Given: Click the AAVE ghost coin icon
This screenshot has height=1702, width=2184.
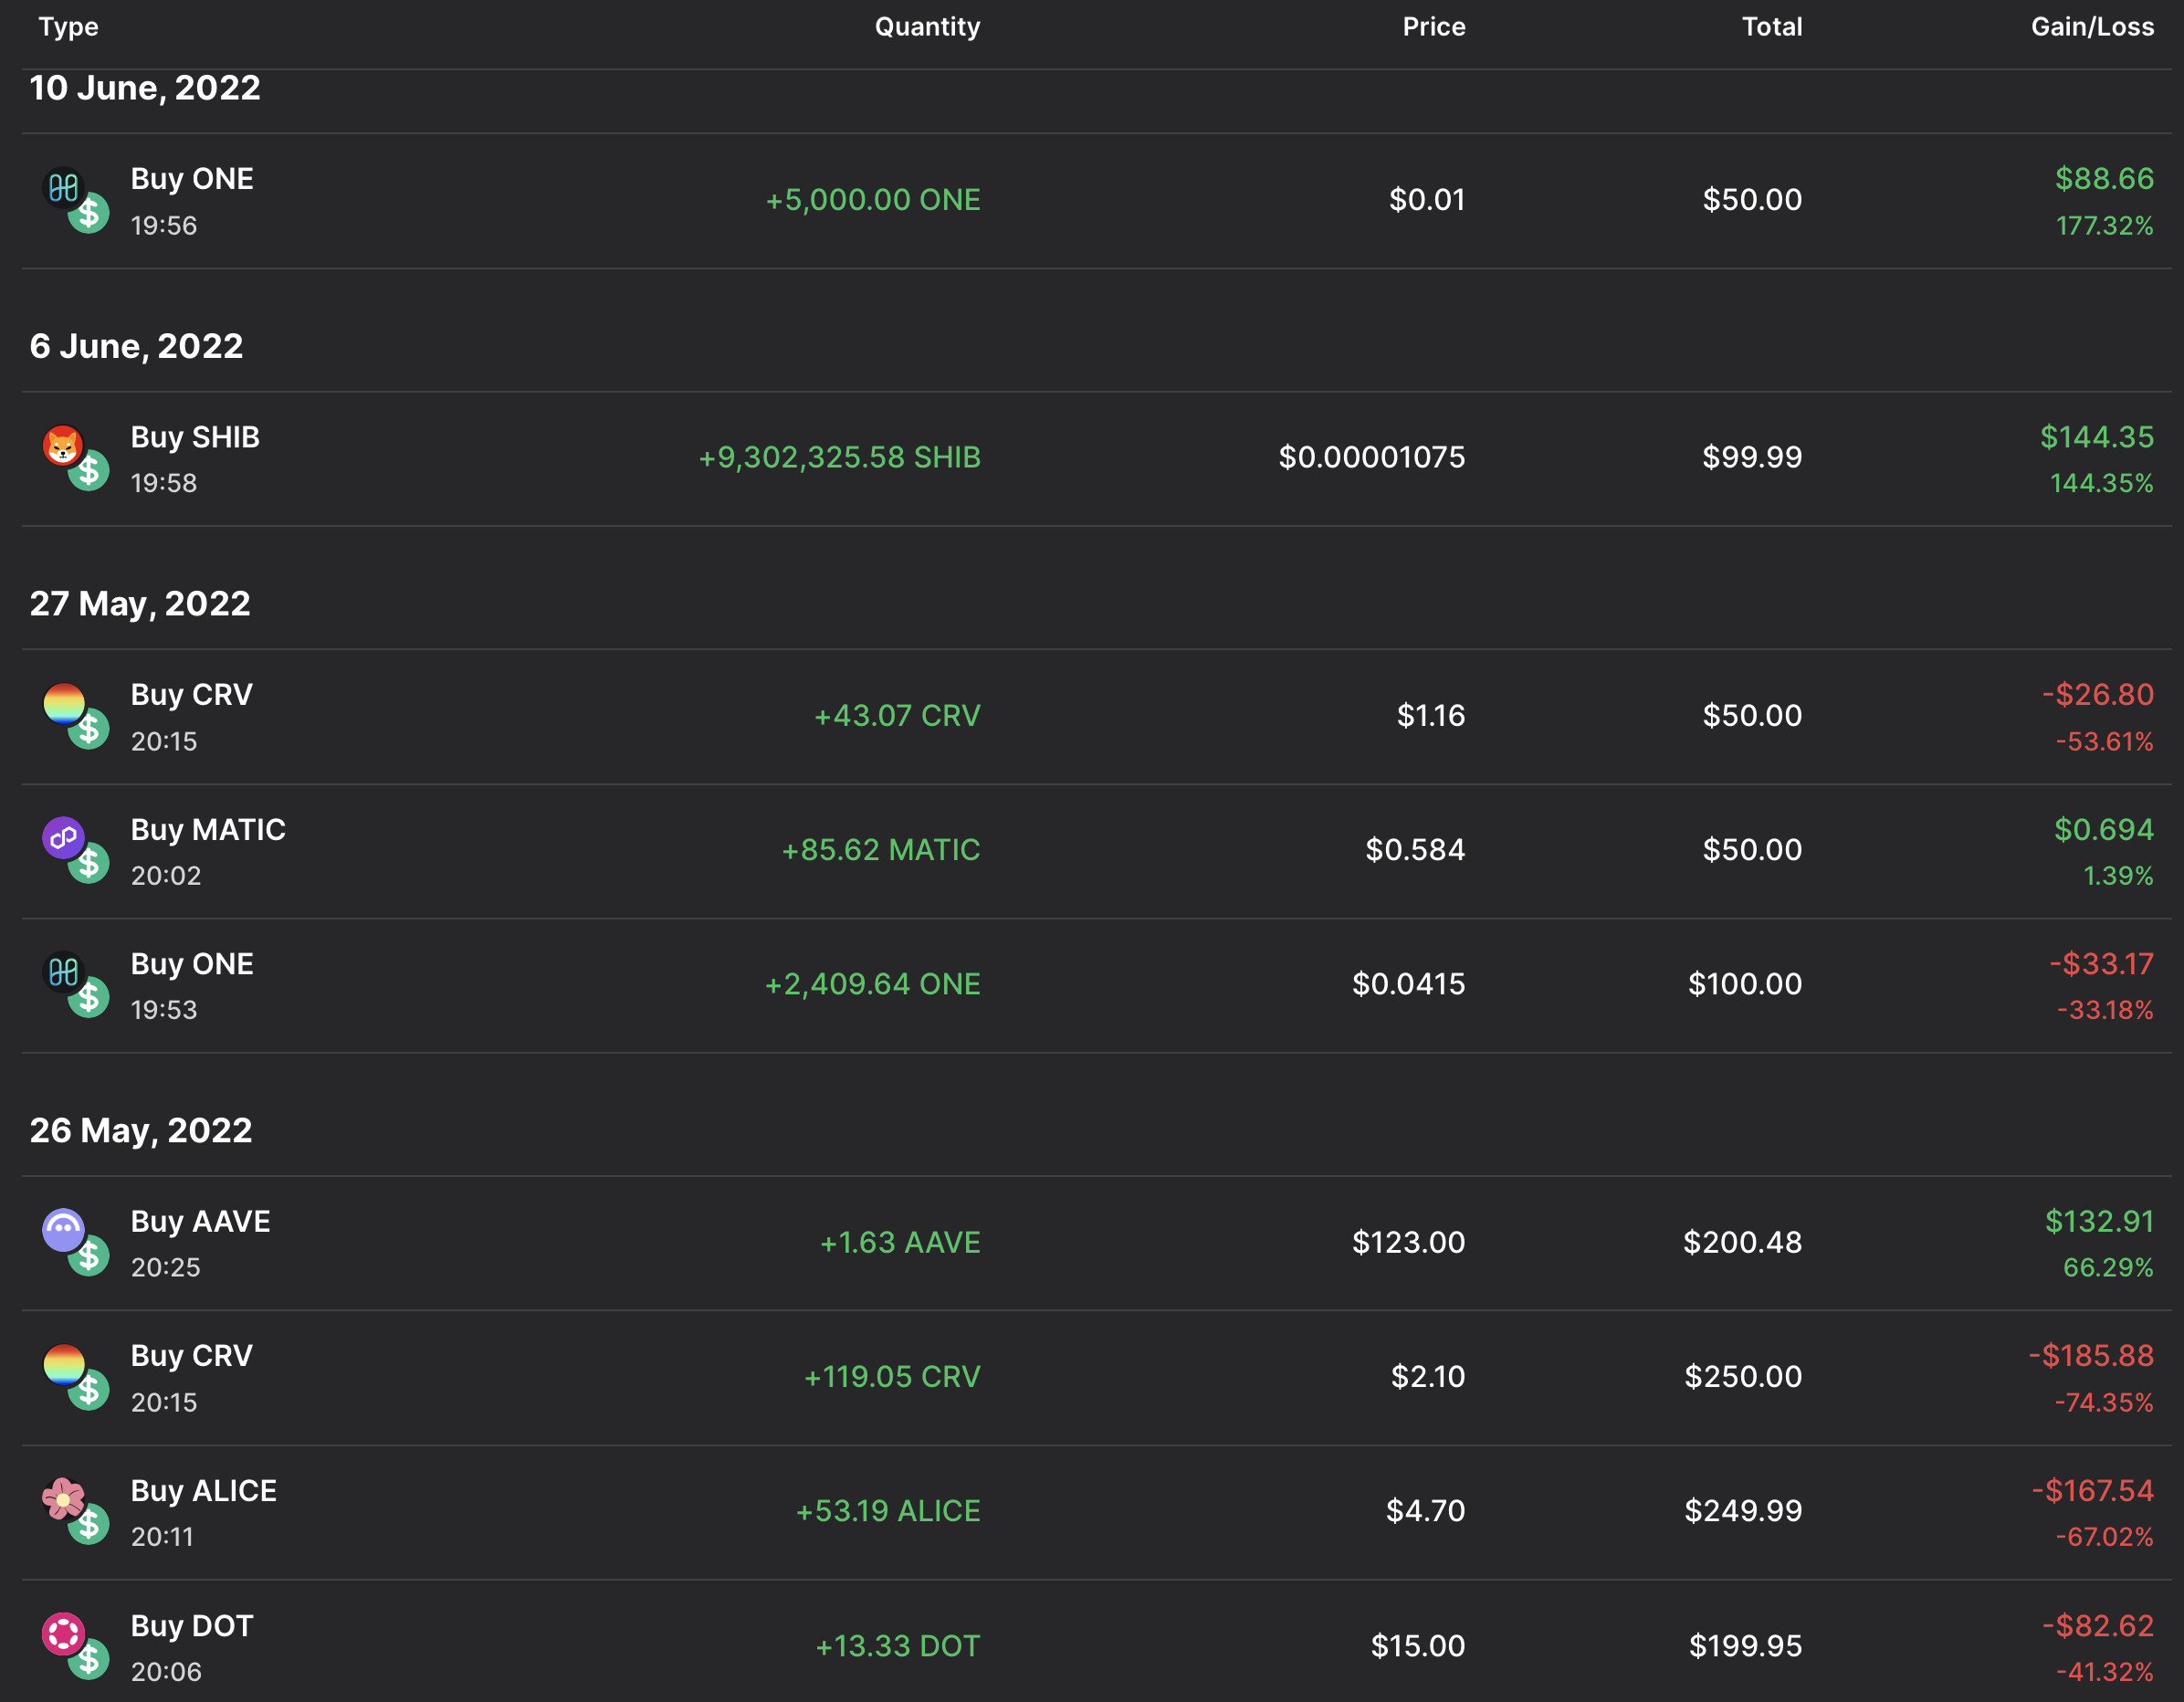Looking at the screenshot, I should [x=63, y=1229].
